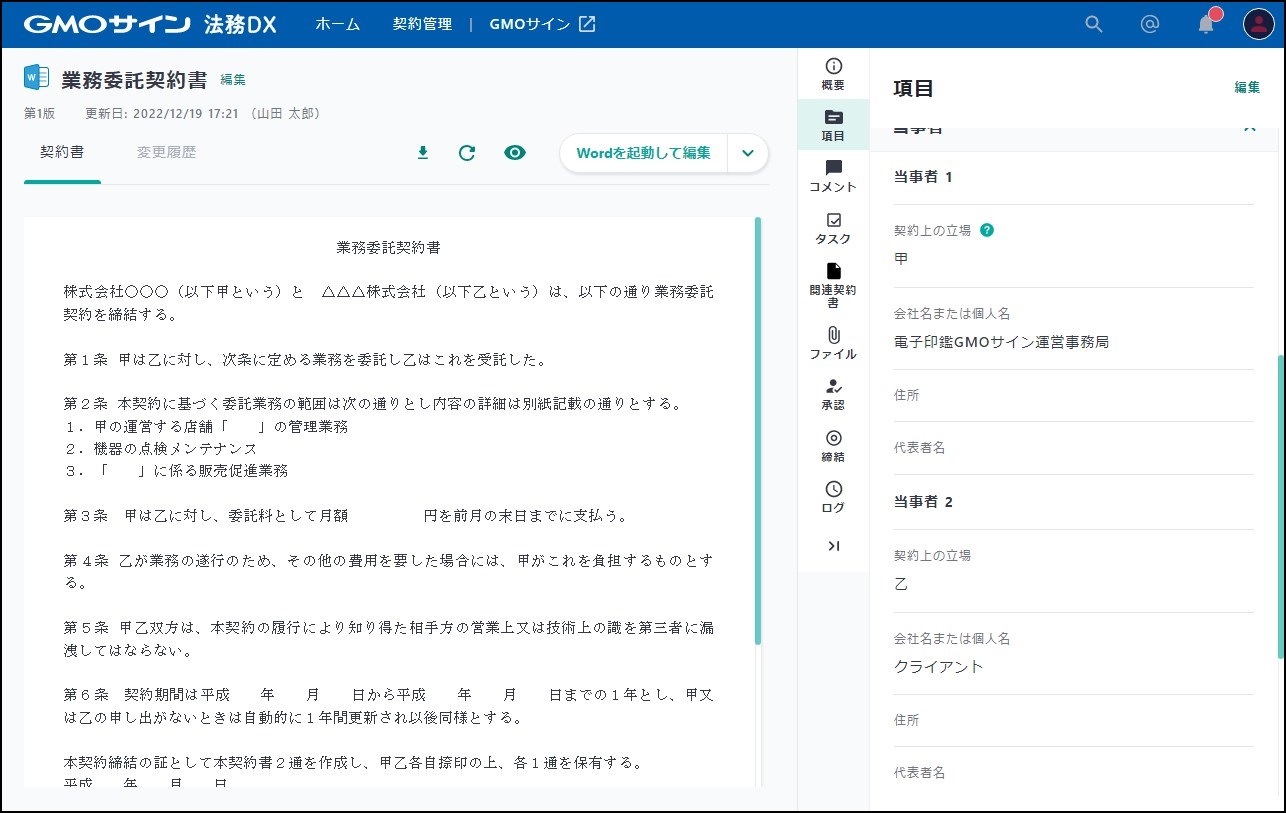Download the contract document
Viewport: 1286px width, 813px height.
click(423, 153)
